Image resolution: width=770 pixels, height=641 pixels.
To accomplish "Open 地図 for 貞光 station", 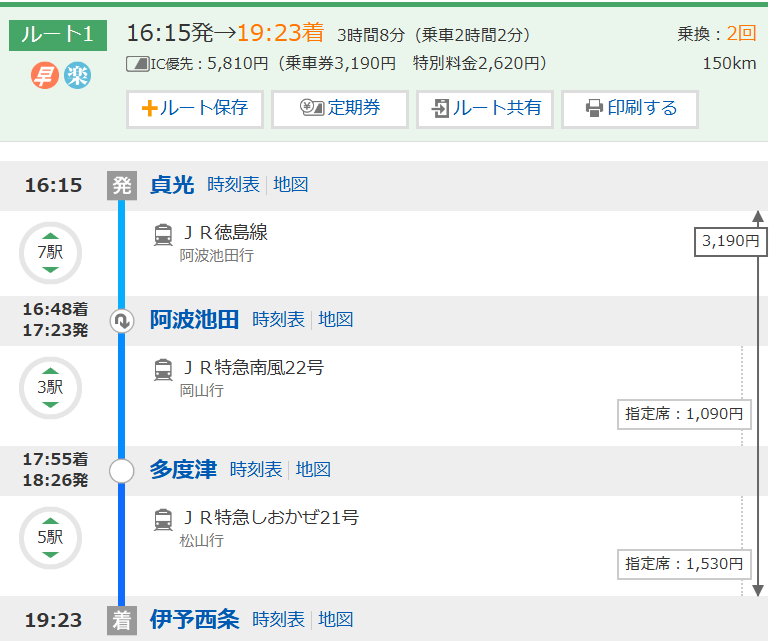I will pyautogui.click(x=291, y=185).
